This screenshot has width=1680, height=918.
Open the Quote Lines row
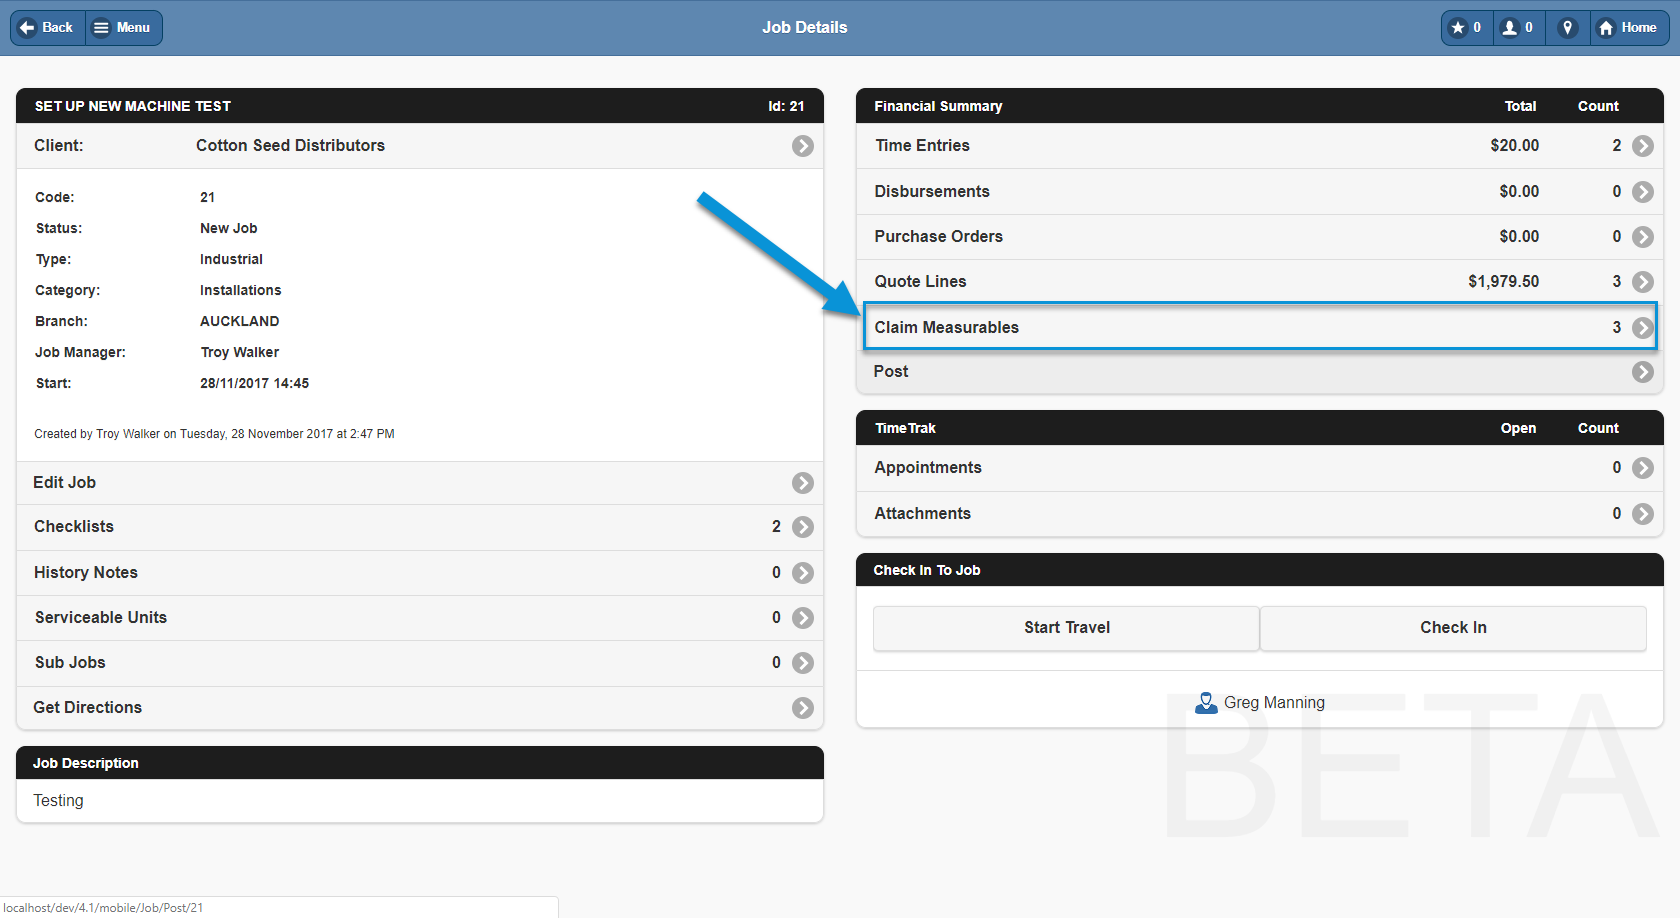coord(1260,282)
